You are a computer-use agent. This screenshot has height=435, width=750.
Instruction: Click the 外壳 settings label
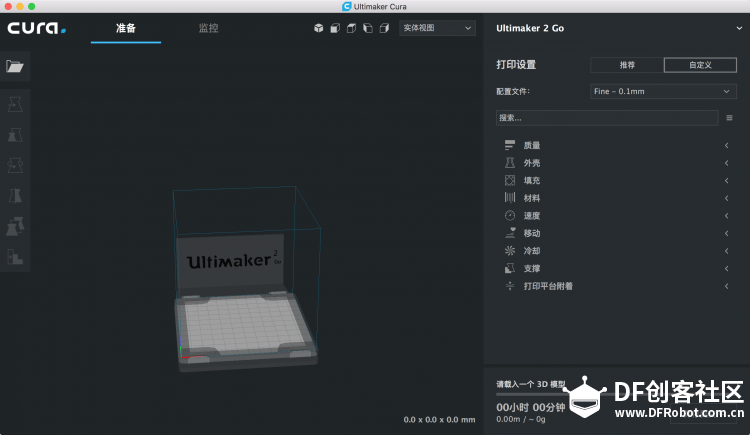pyautogui.click(x=531, y=163)
